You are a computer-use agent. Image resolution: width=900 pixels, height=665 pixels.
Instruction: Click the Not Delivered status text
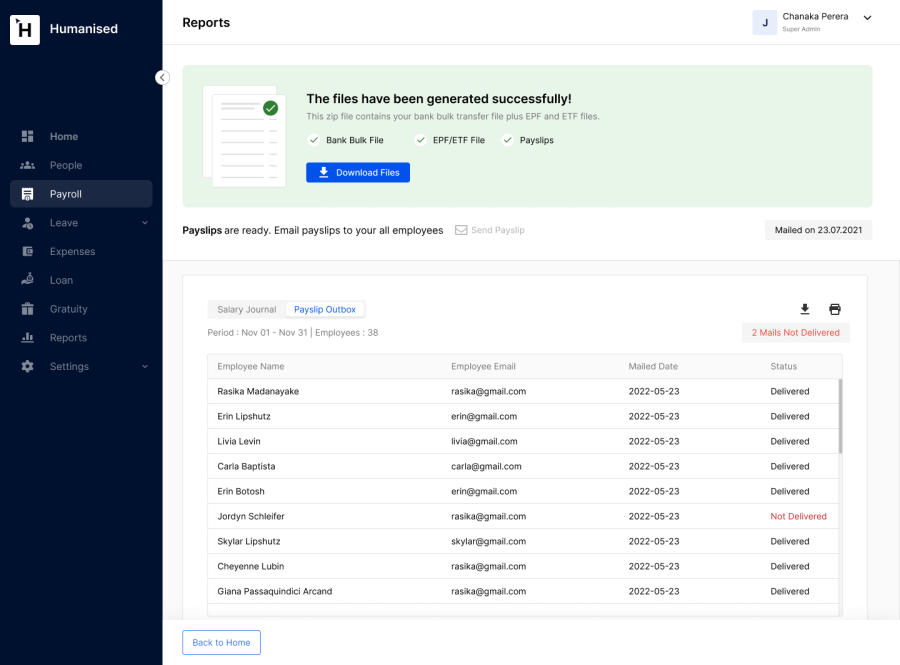click(798, 516)
